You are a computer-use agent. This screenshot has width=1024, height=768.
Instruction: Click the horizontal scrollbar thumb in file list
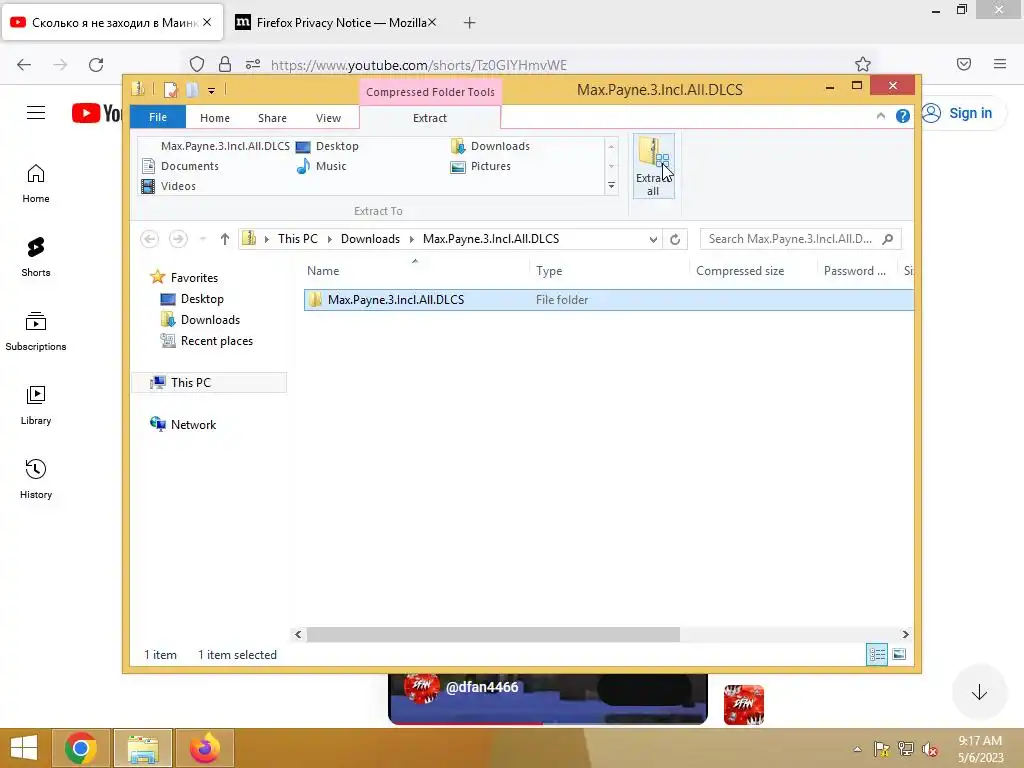point(493,634)
